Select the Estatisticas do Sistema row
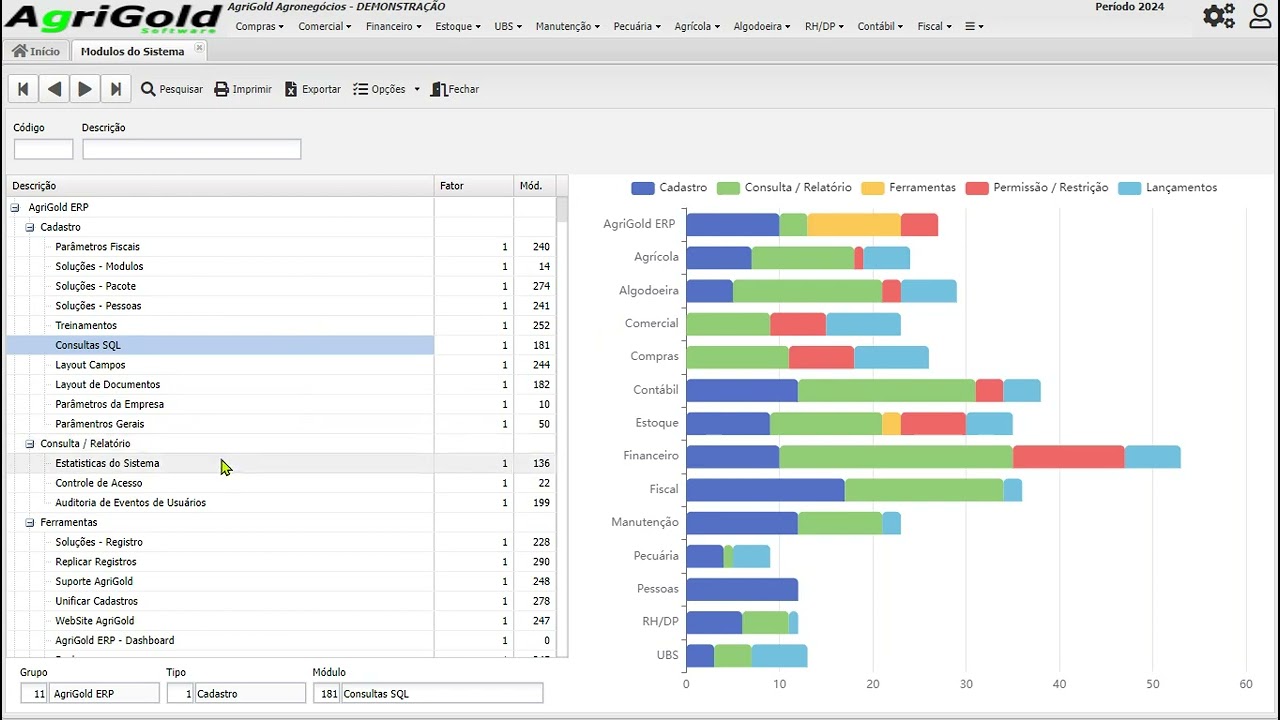 point(281,464)
